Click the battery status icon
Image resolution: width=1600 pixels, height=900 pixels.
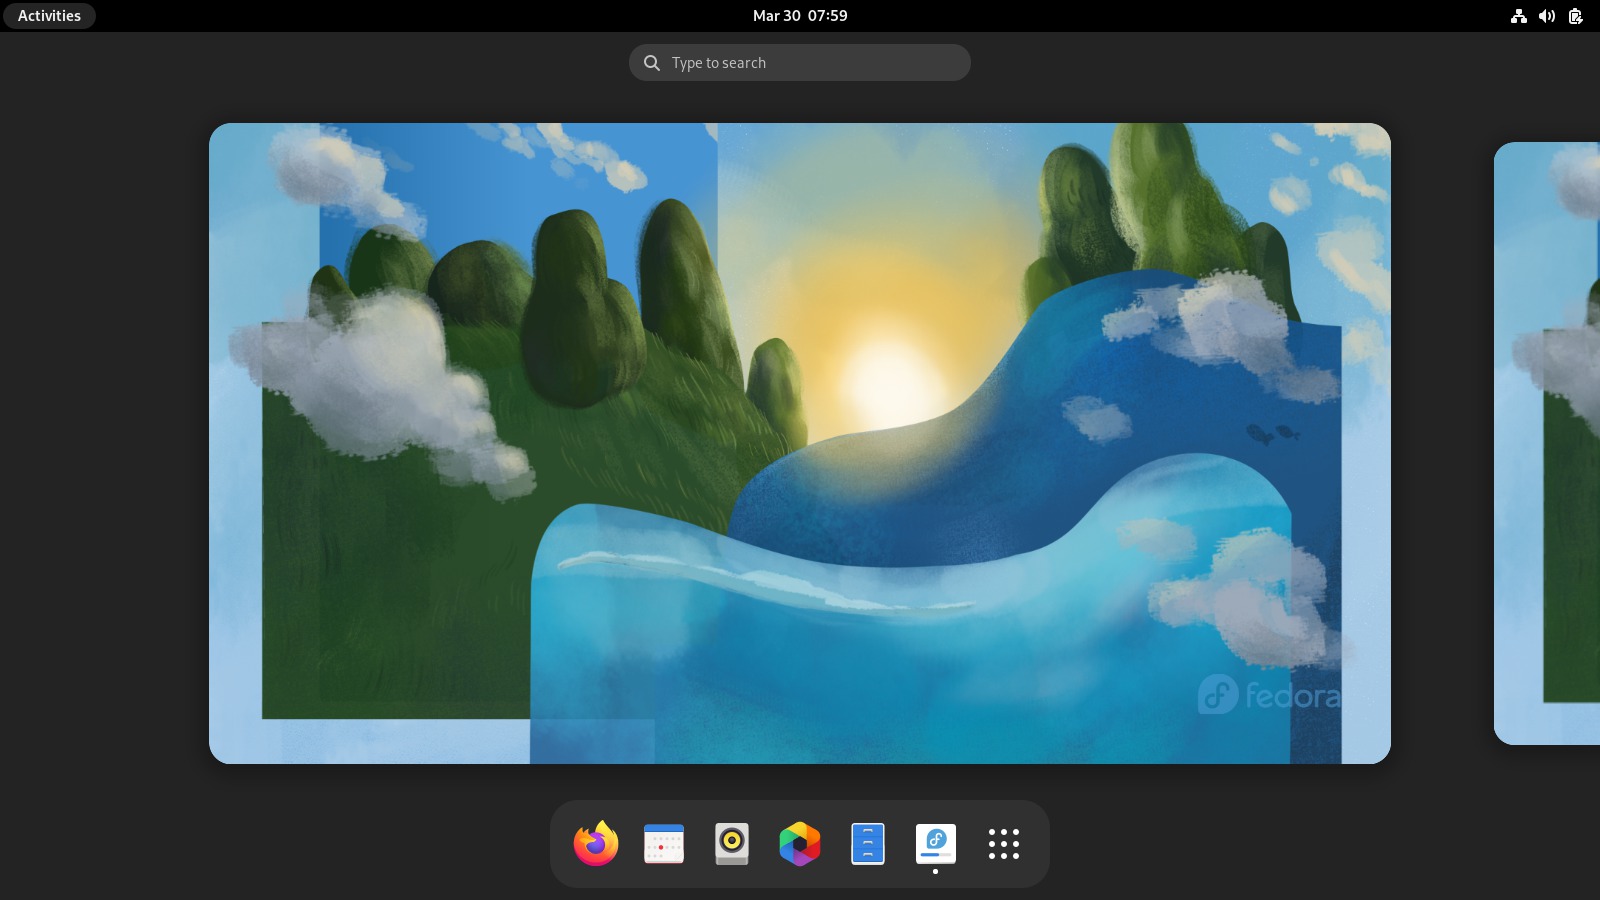tap(1575, 16)
